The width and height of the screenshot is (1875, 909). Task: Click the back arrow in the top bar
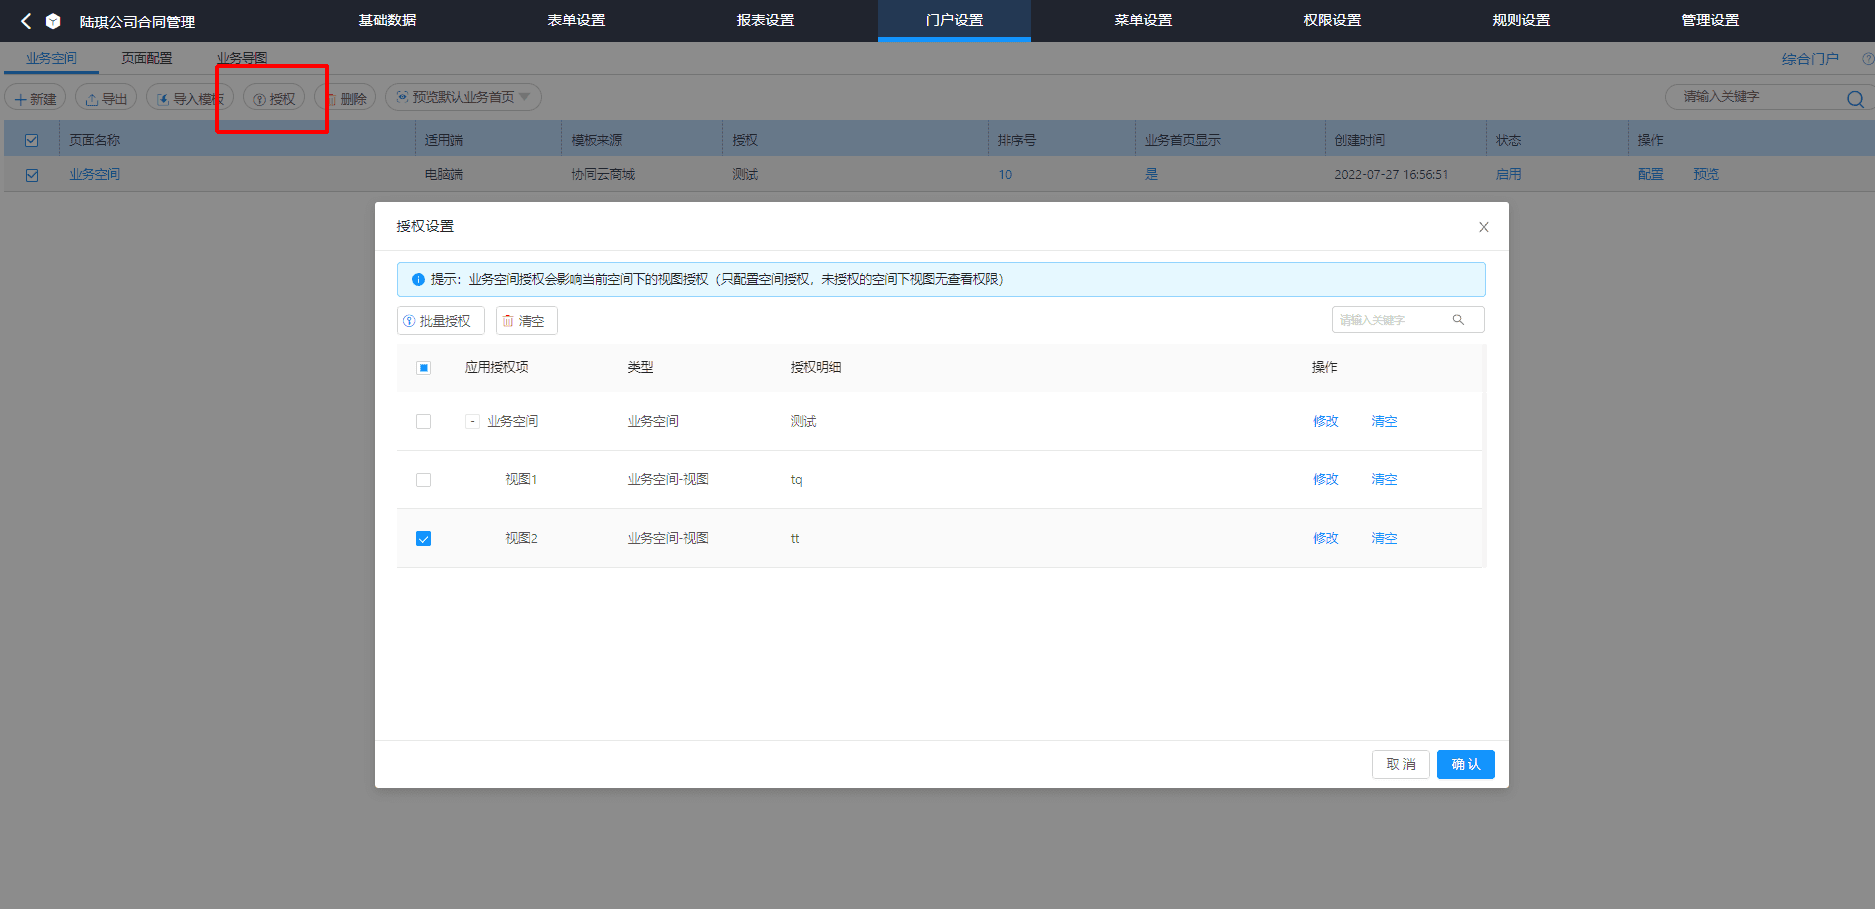pyautogui.click(x=26, y=21)
